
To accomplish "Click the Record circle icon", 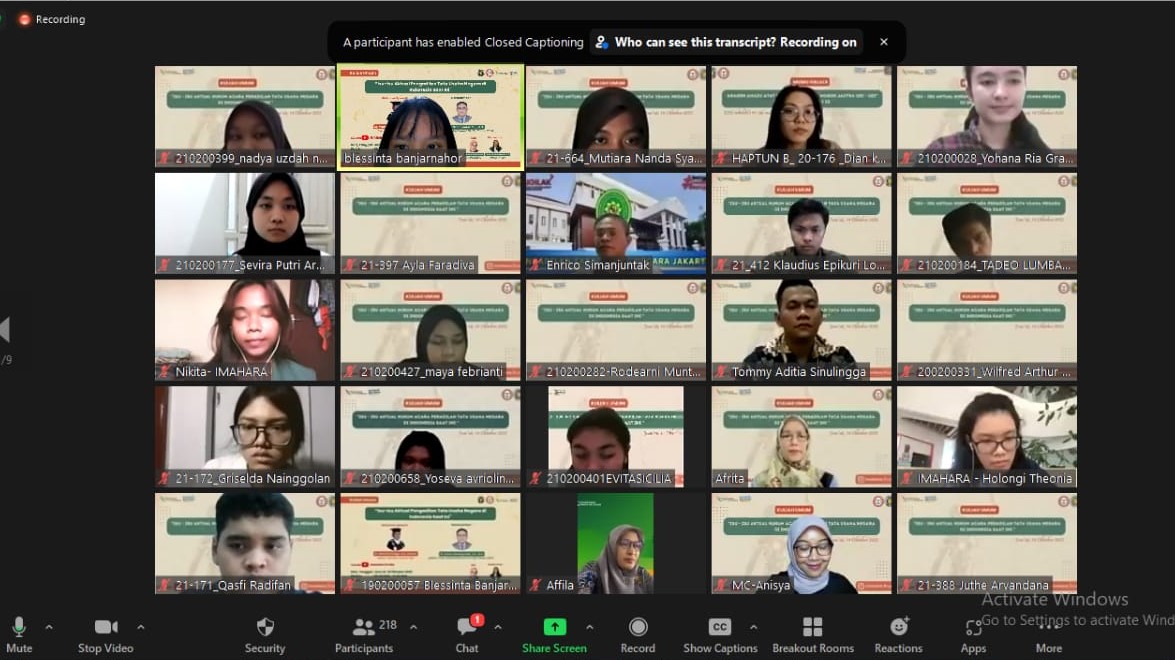I will point(638,626).
